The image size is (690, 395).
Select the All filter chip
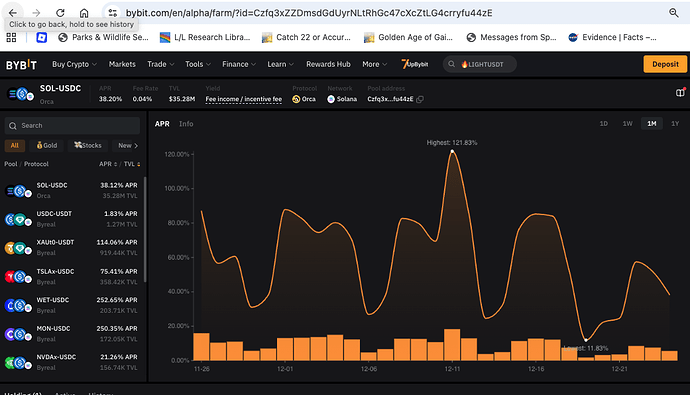point(15,146)
